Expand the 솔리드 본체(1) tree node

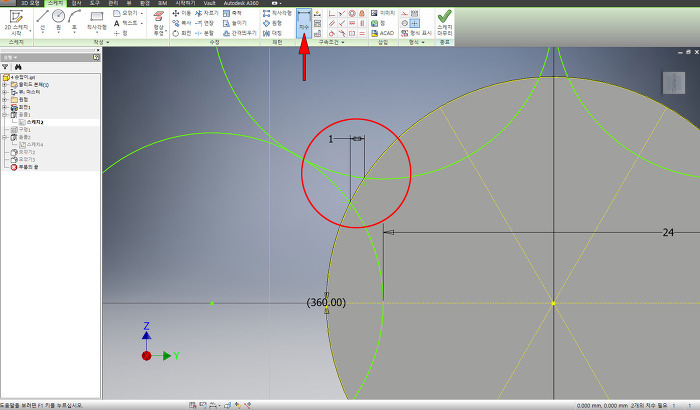(4, 85)
